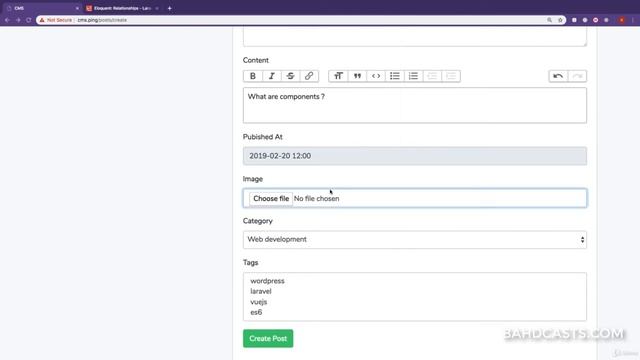The height and width of the screenshot is (360, 640).
Task: Click Choose file for the image upload
Action: tap(271, 199)
